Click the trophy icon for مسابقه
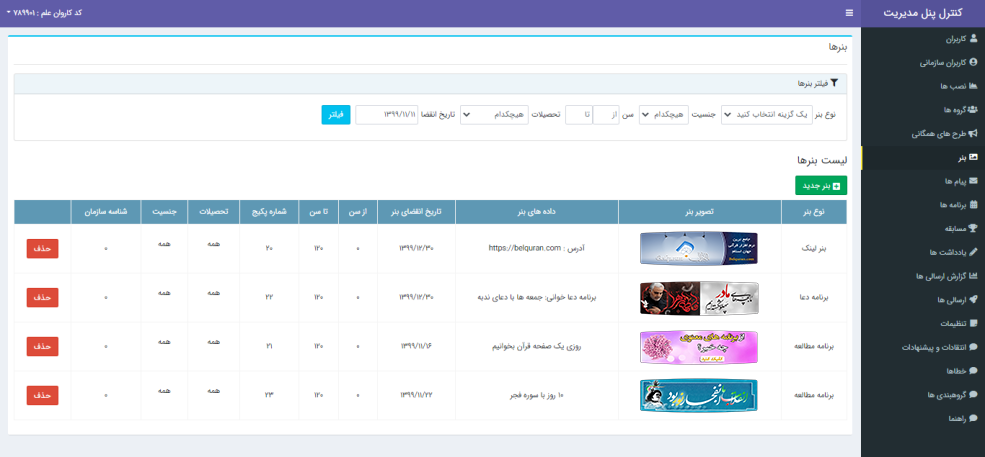 click(974, 228)
